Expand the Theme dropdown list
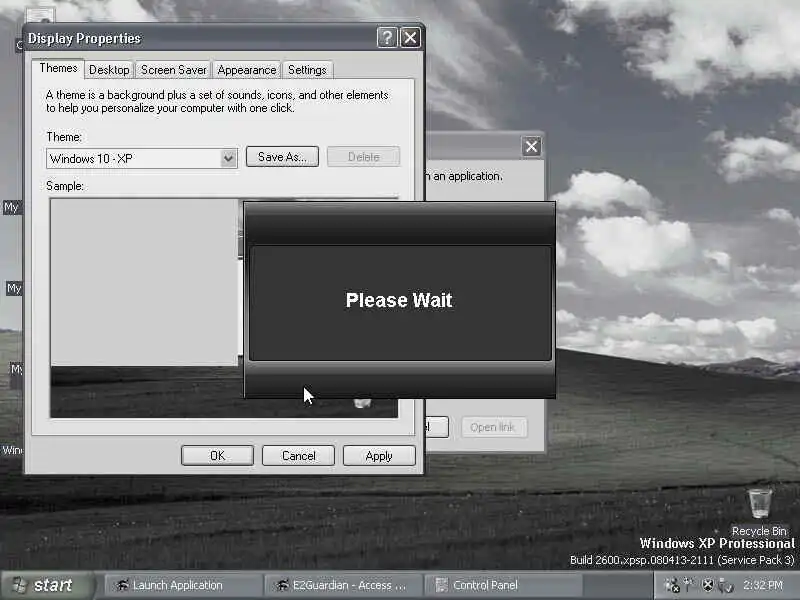This screenshot has height=600, width=800. tap(229, 159)
